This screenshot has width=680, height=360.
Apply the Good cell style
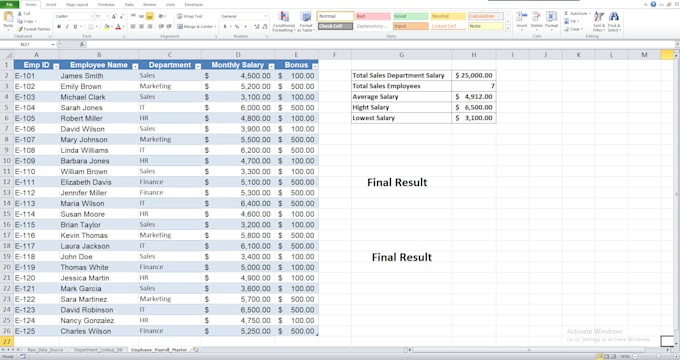point(410,16)
